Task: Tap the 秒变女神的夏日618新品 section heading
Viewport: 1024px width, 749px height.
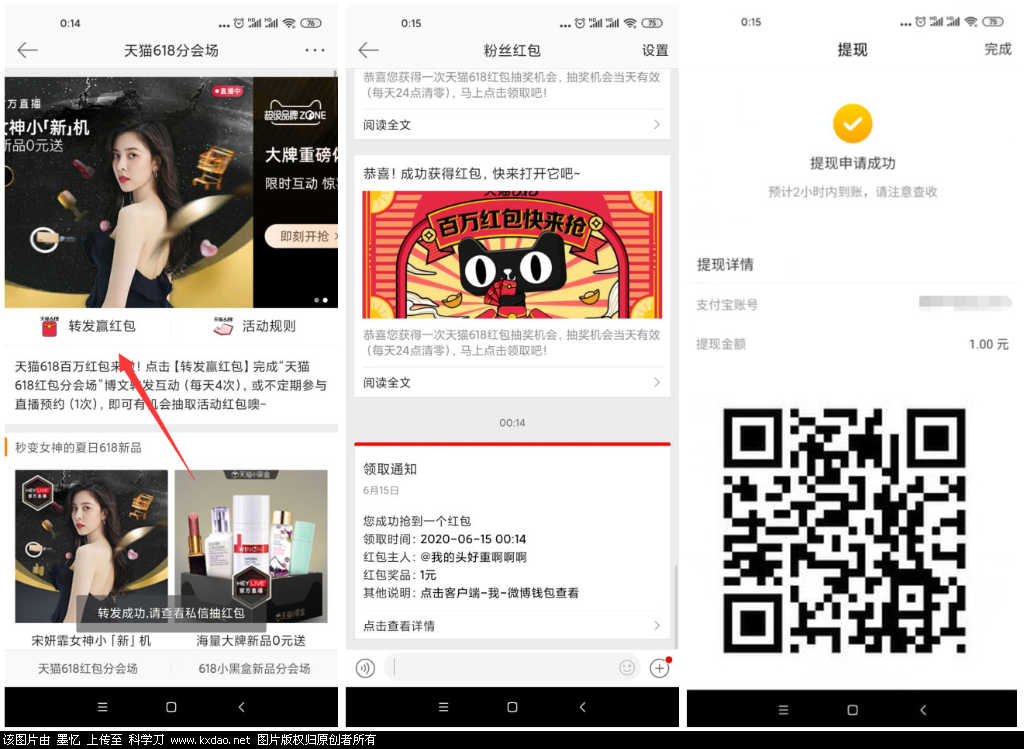Action: point(78,447)
